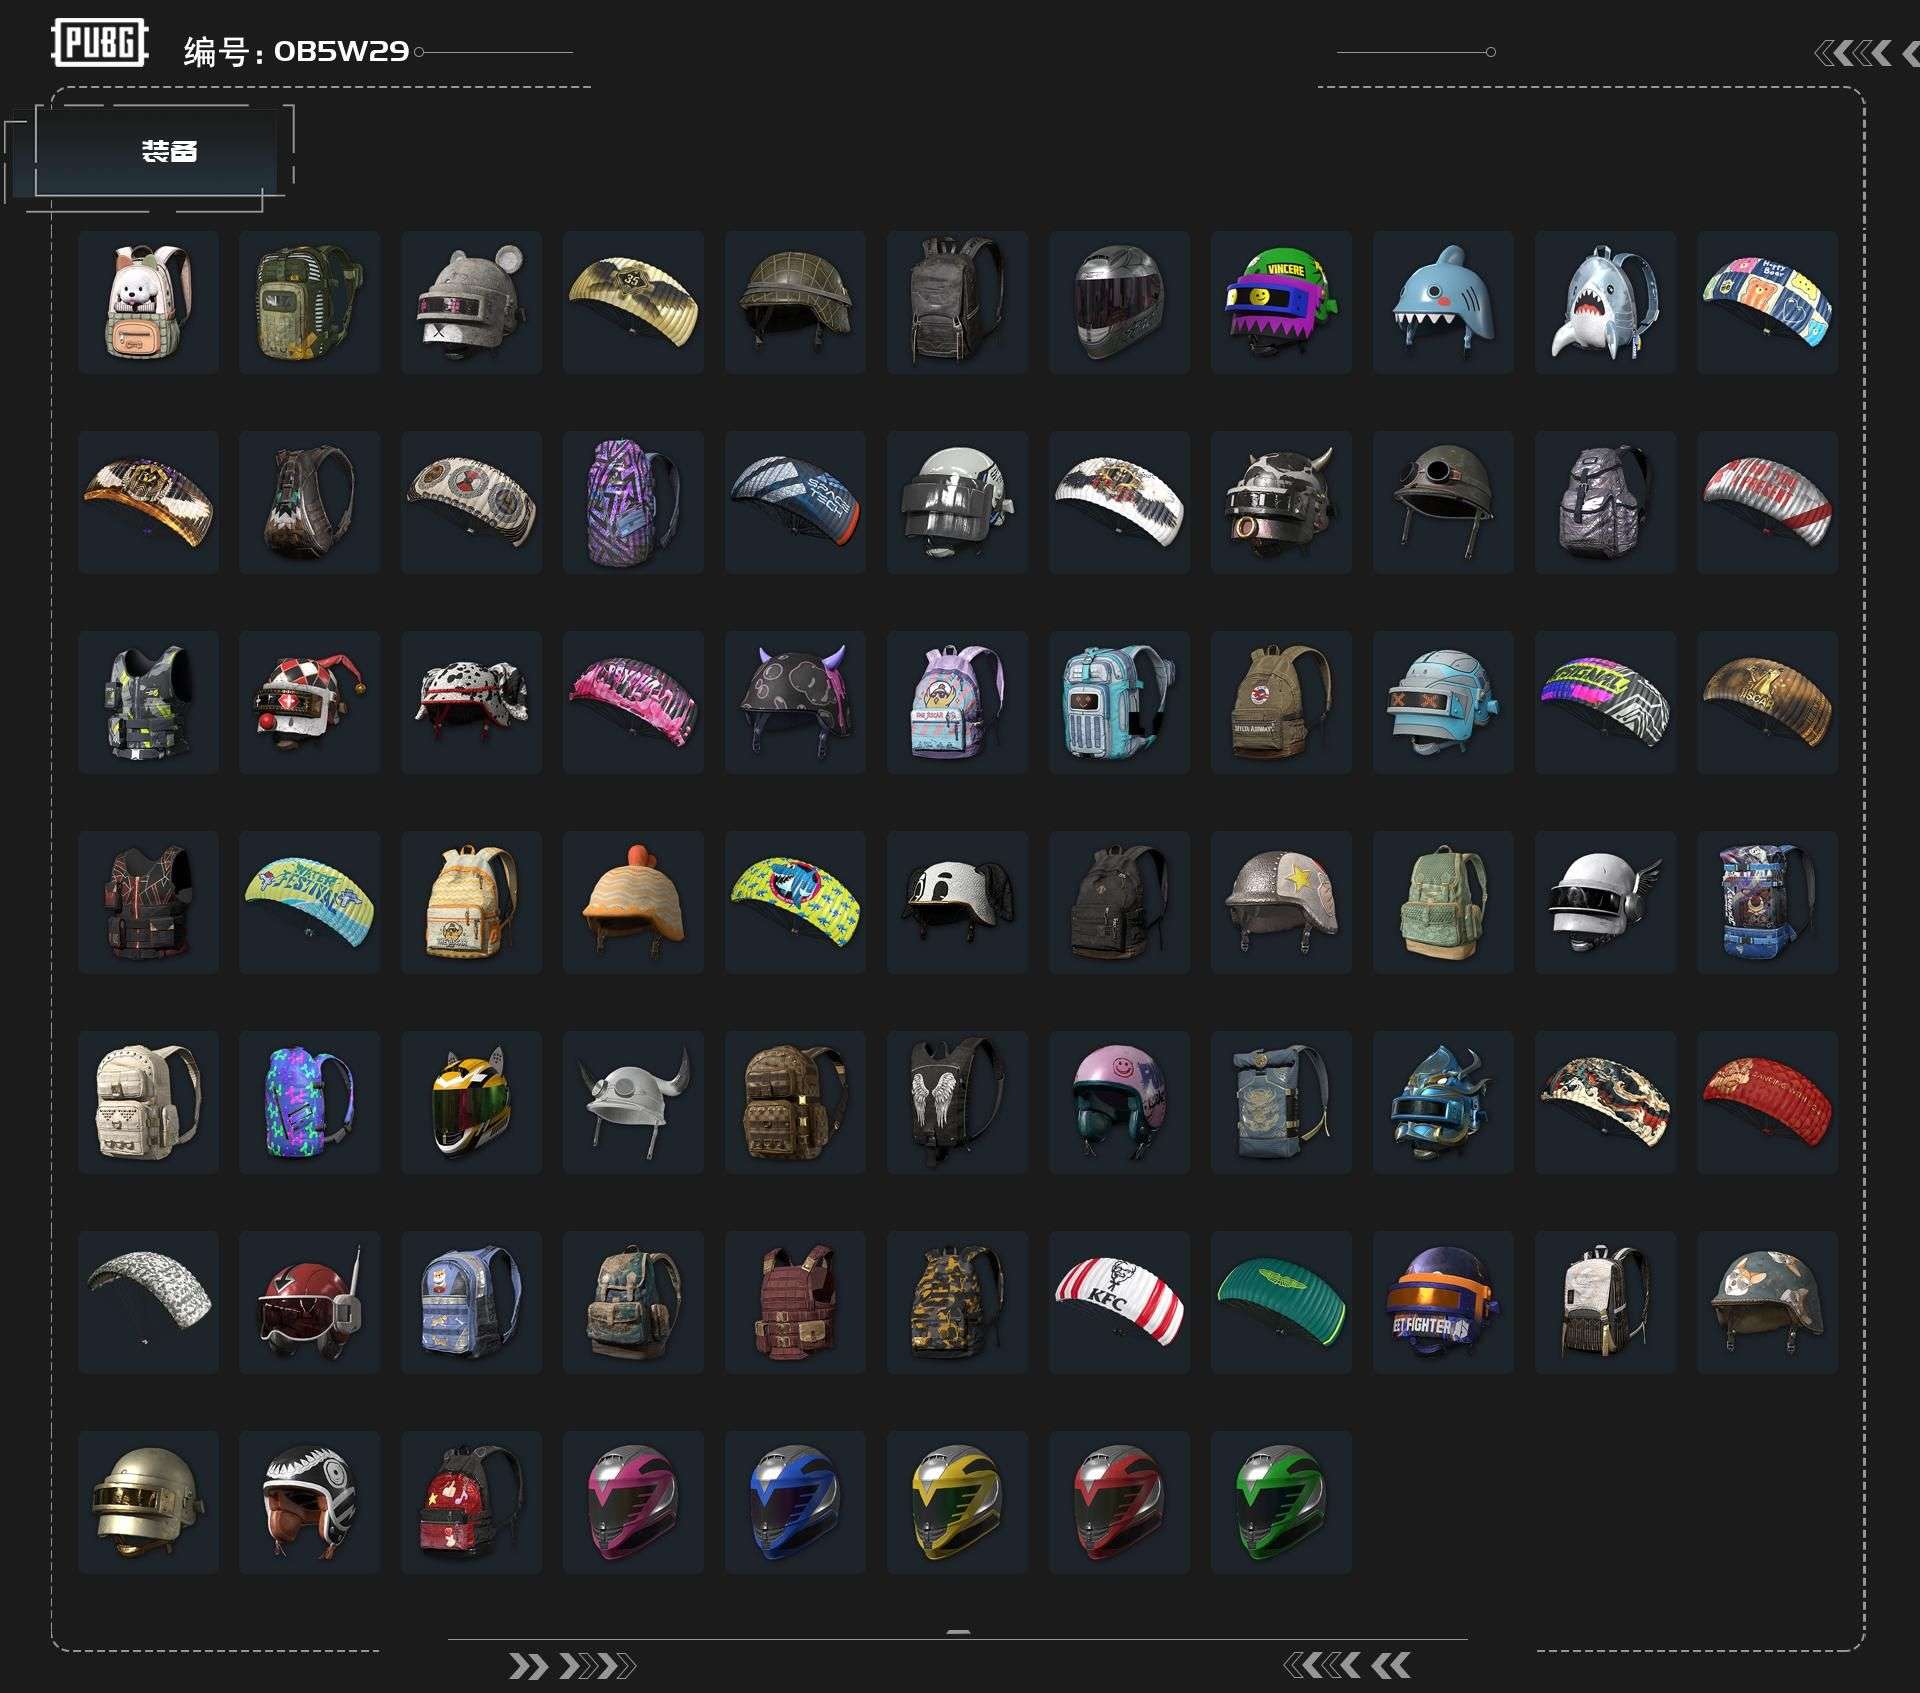Click the Jet Fighter purple helmet
Image resolution: width=1920 pixels, height=1693 pixels.
pos(1442,1301)
